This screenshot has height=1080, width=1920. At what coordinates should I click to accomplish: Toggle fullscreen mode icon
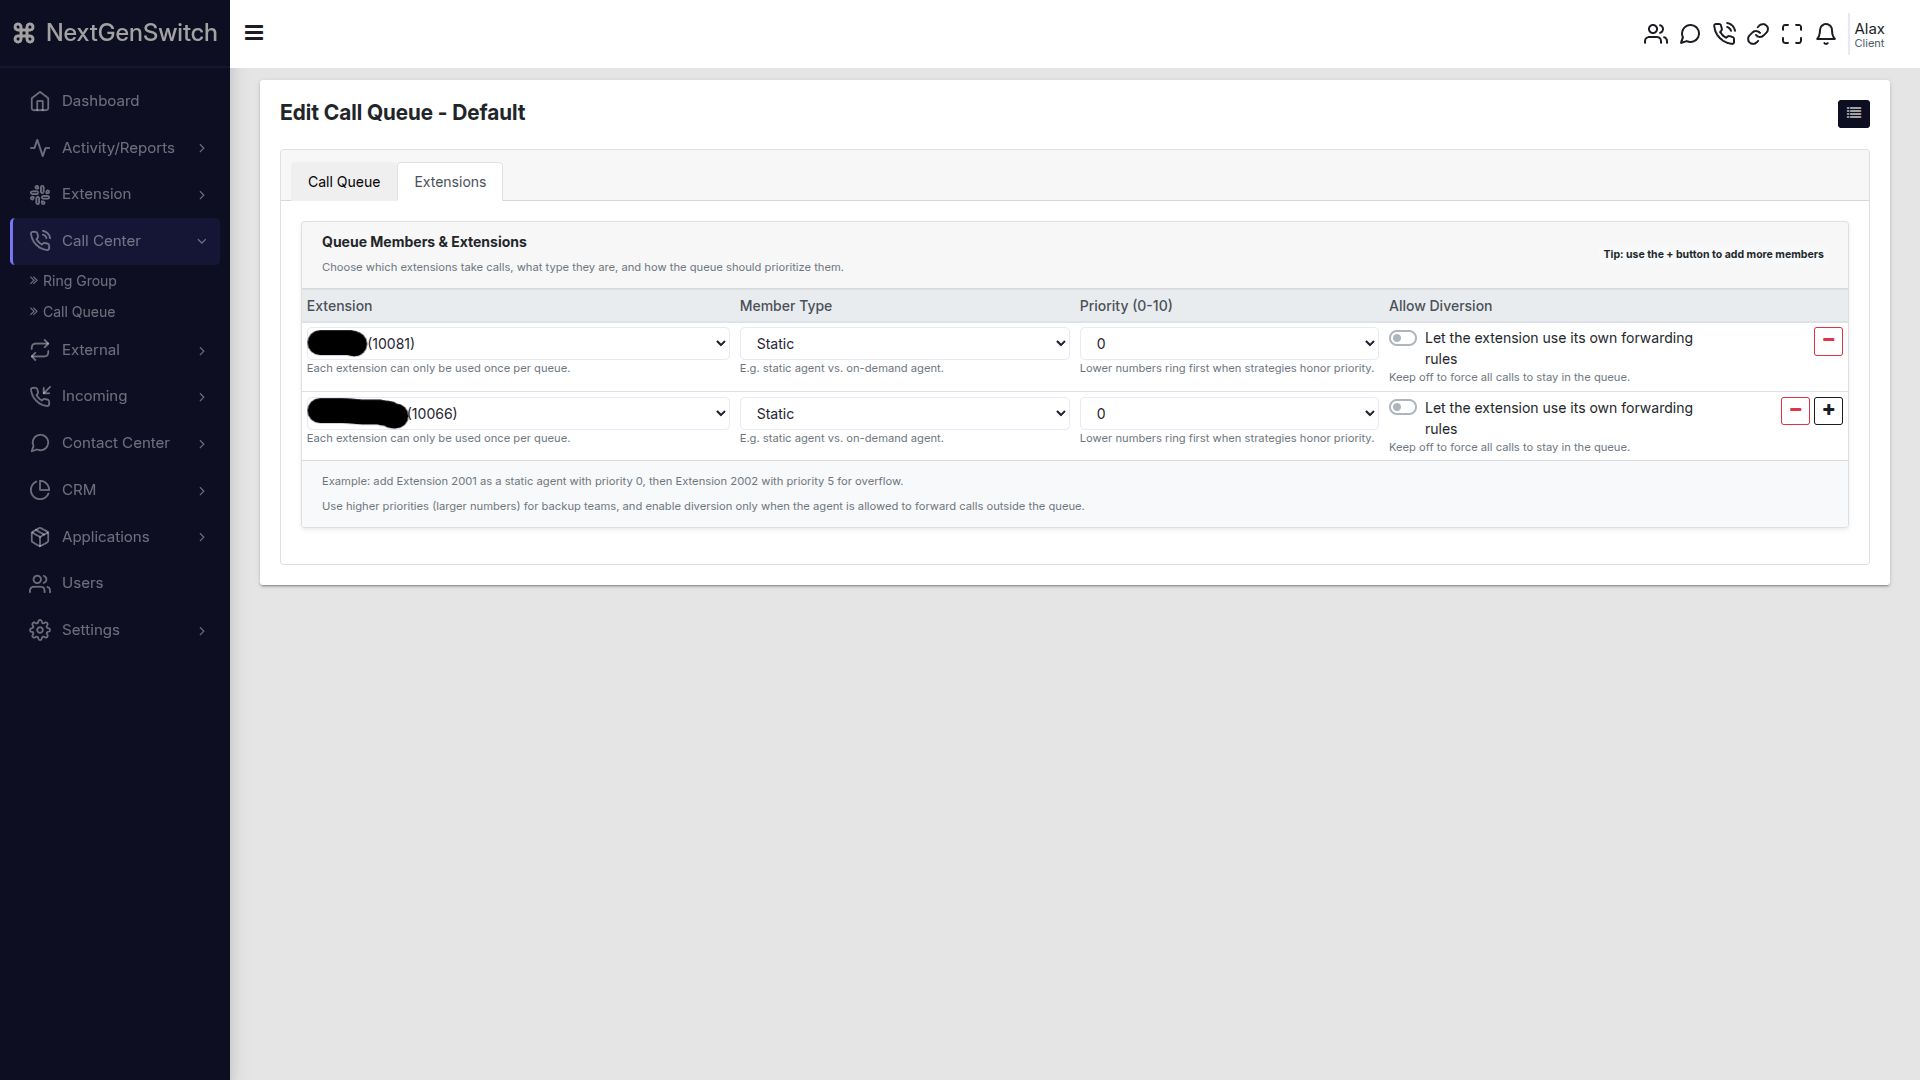point(1792,34)
